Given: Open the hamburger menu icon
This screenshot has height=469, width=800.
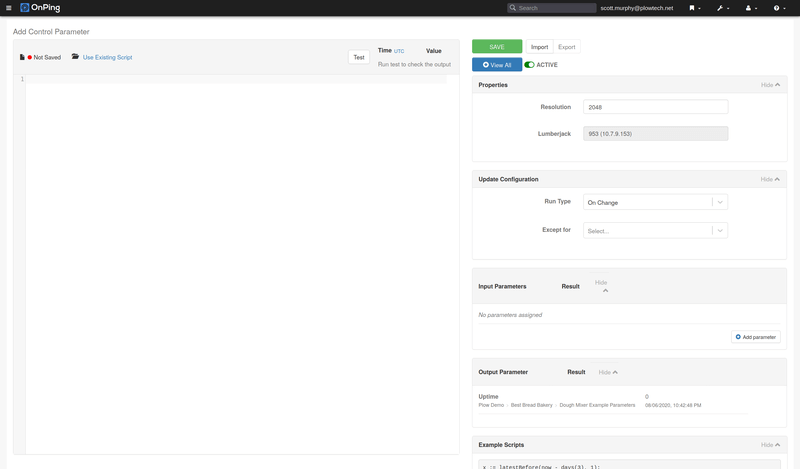Looking at the screenshot, I should (x=9, y=8).
